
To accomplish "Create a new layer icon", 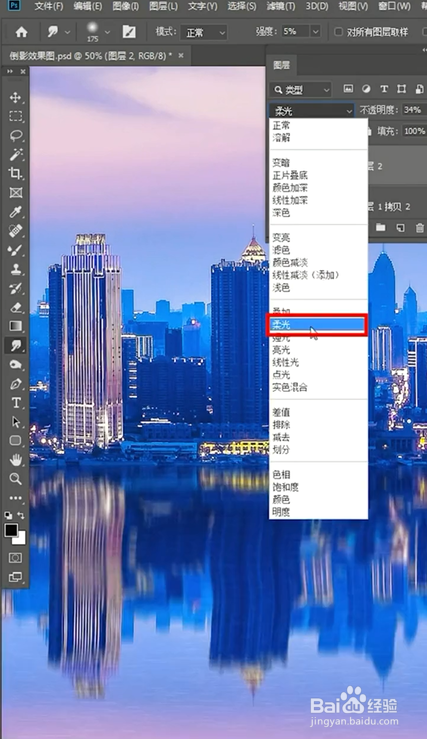I will click(400, 228).
